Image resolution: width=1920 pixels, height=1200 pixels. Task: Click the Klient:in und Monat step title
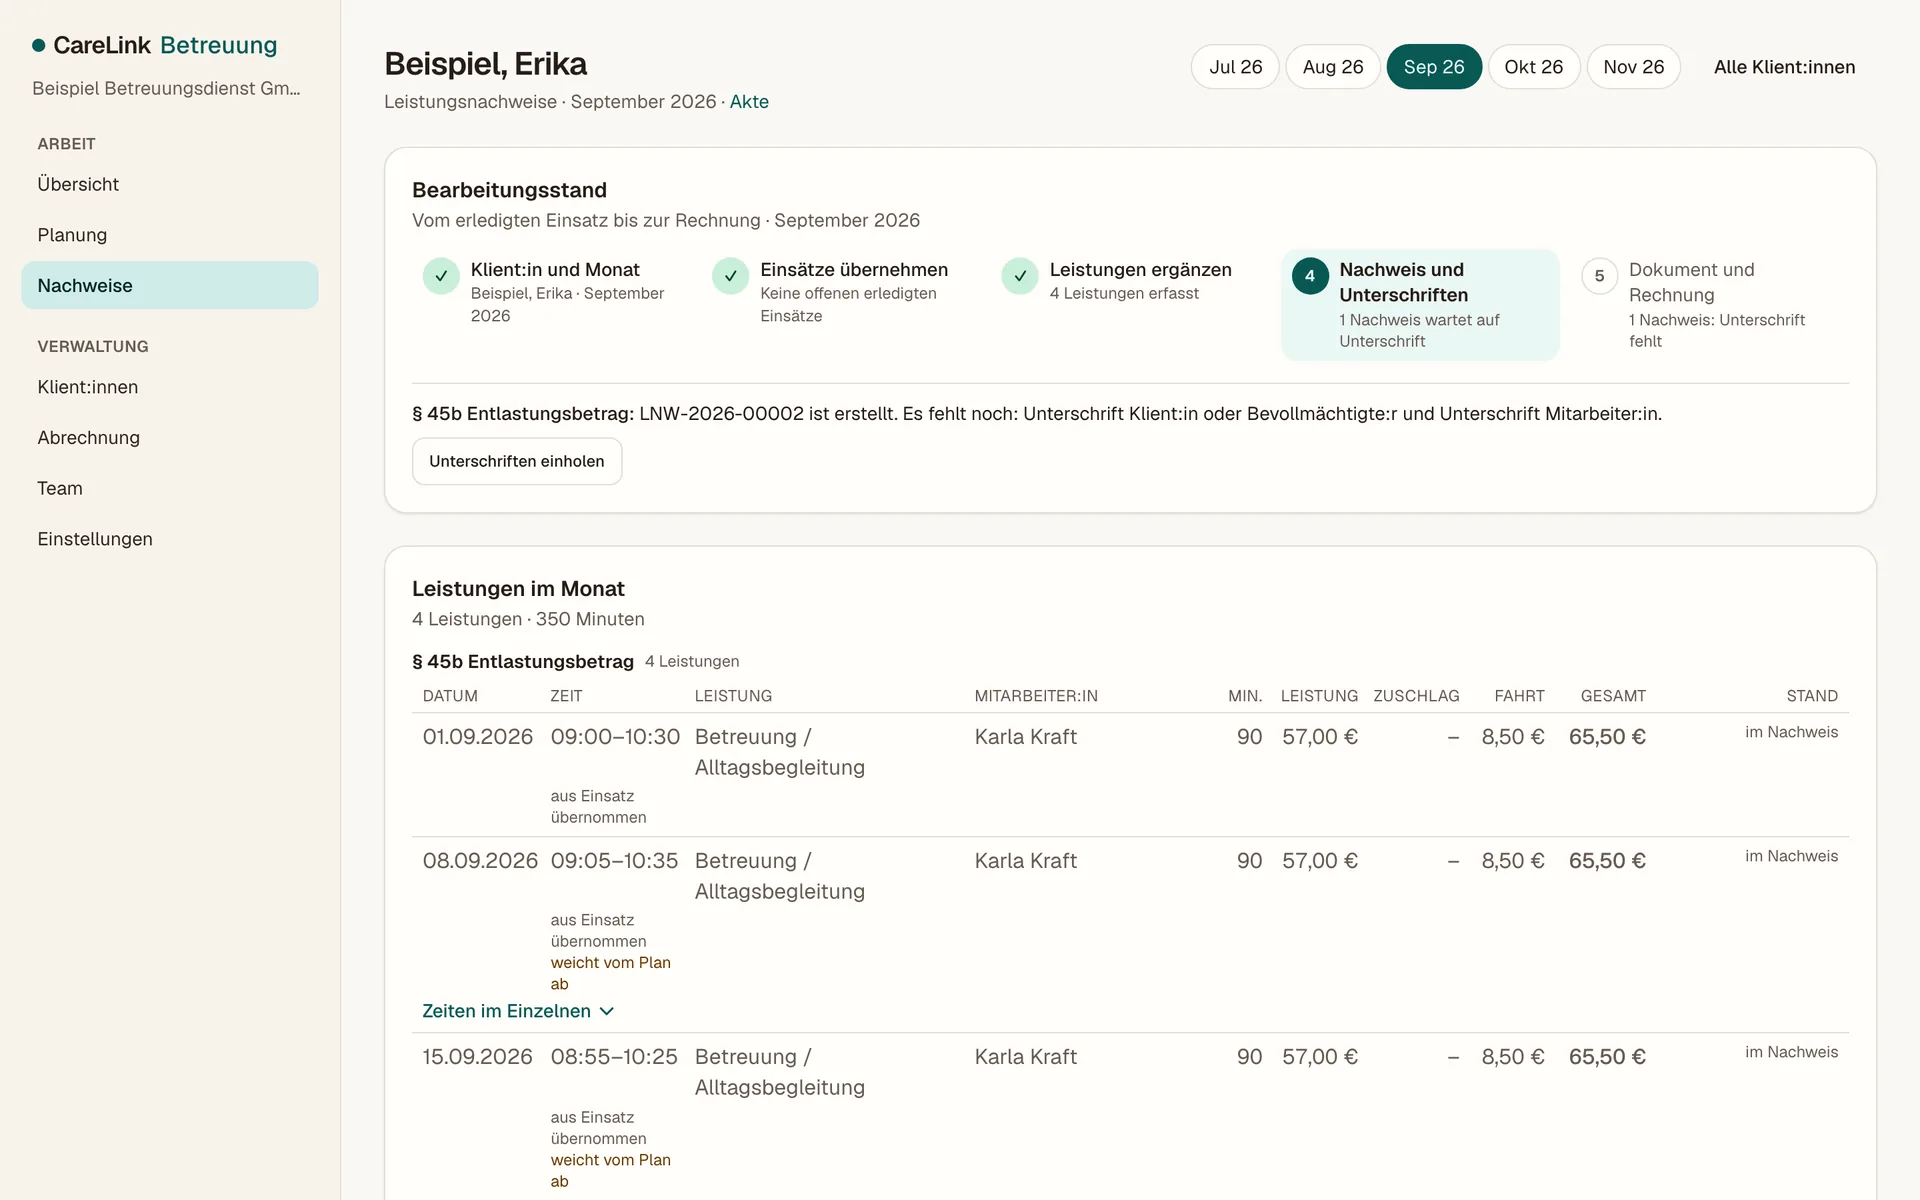[555, 270]
